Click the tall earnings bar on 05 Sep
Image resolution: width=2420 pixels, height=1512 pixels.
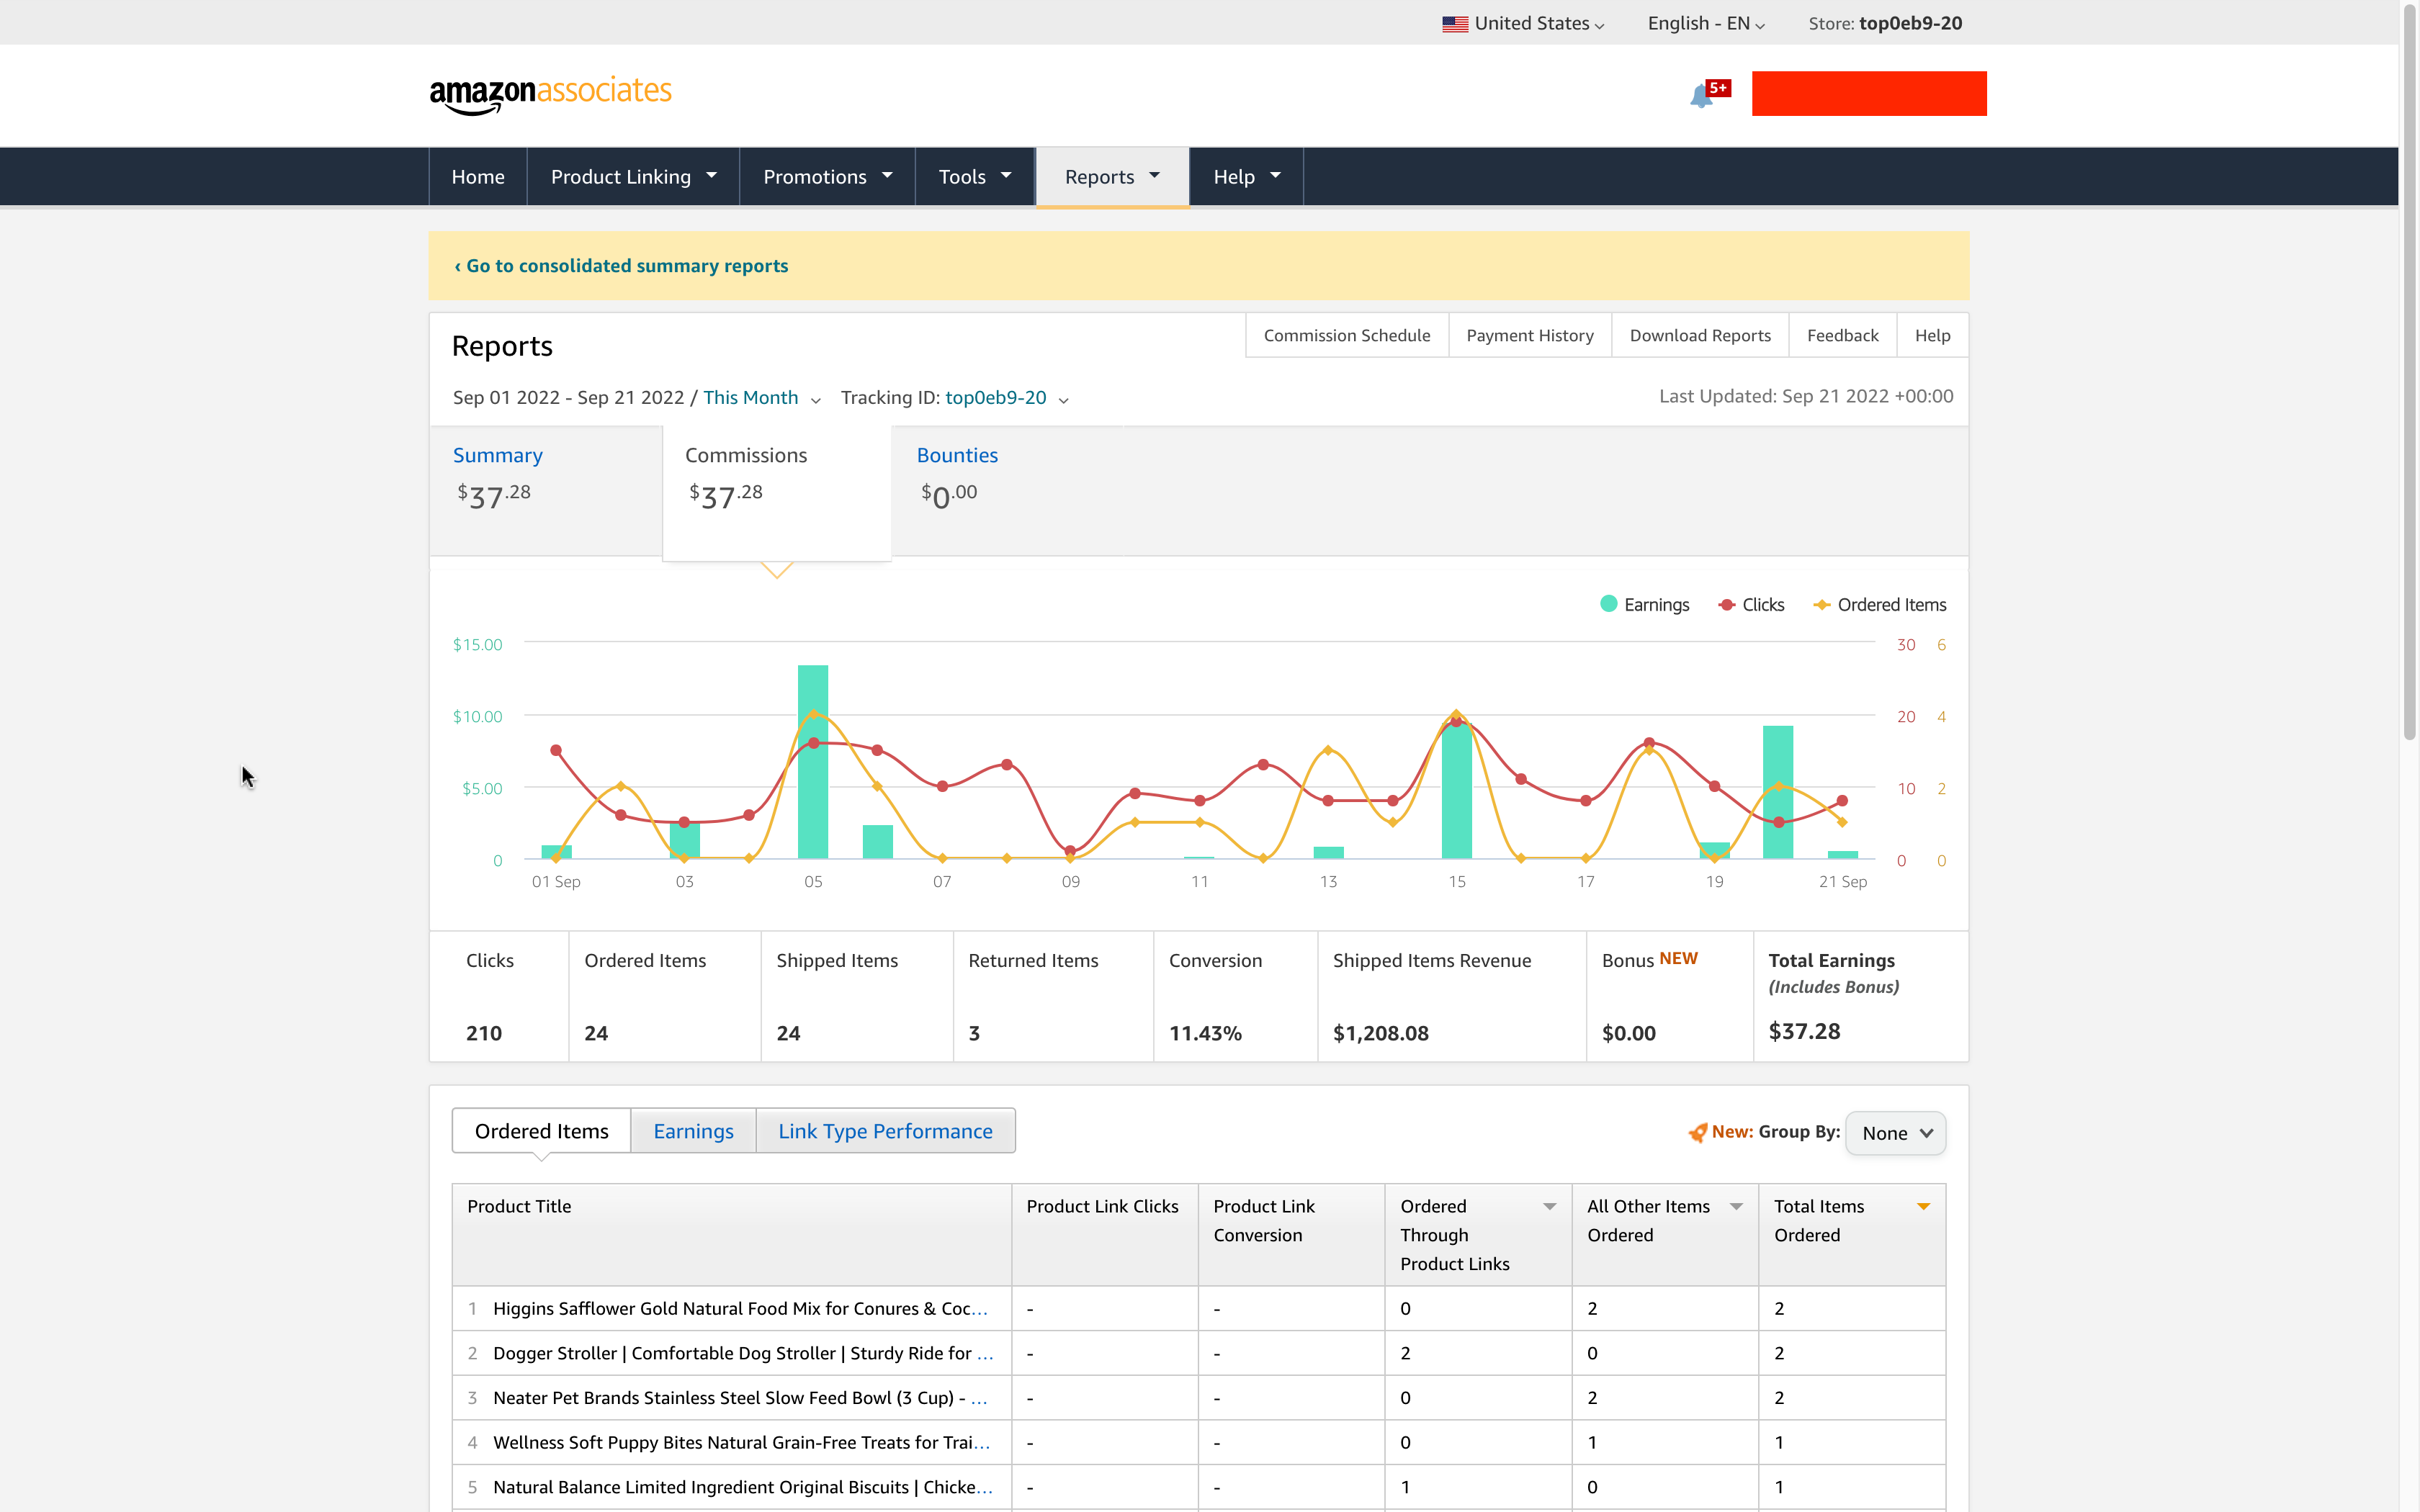click(813, 762)
